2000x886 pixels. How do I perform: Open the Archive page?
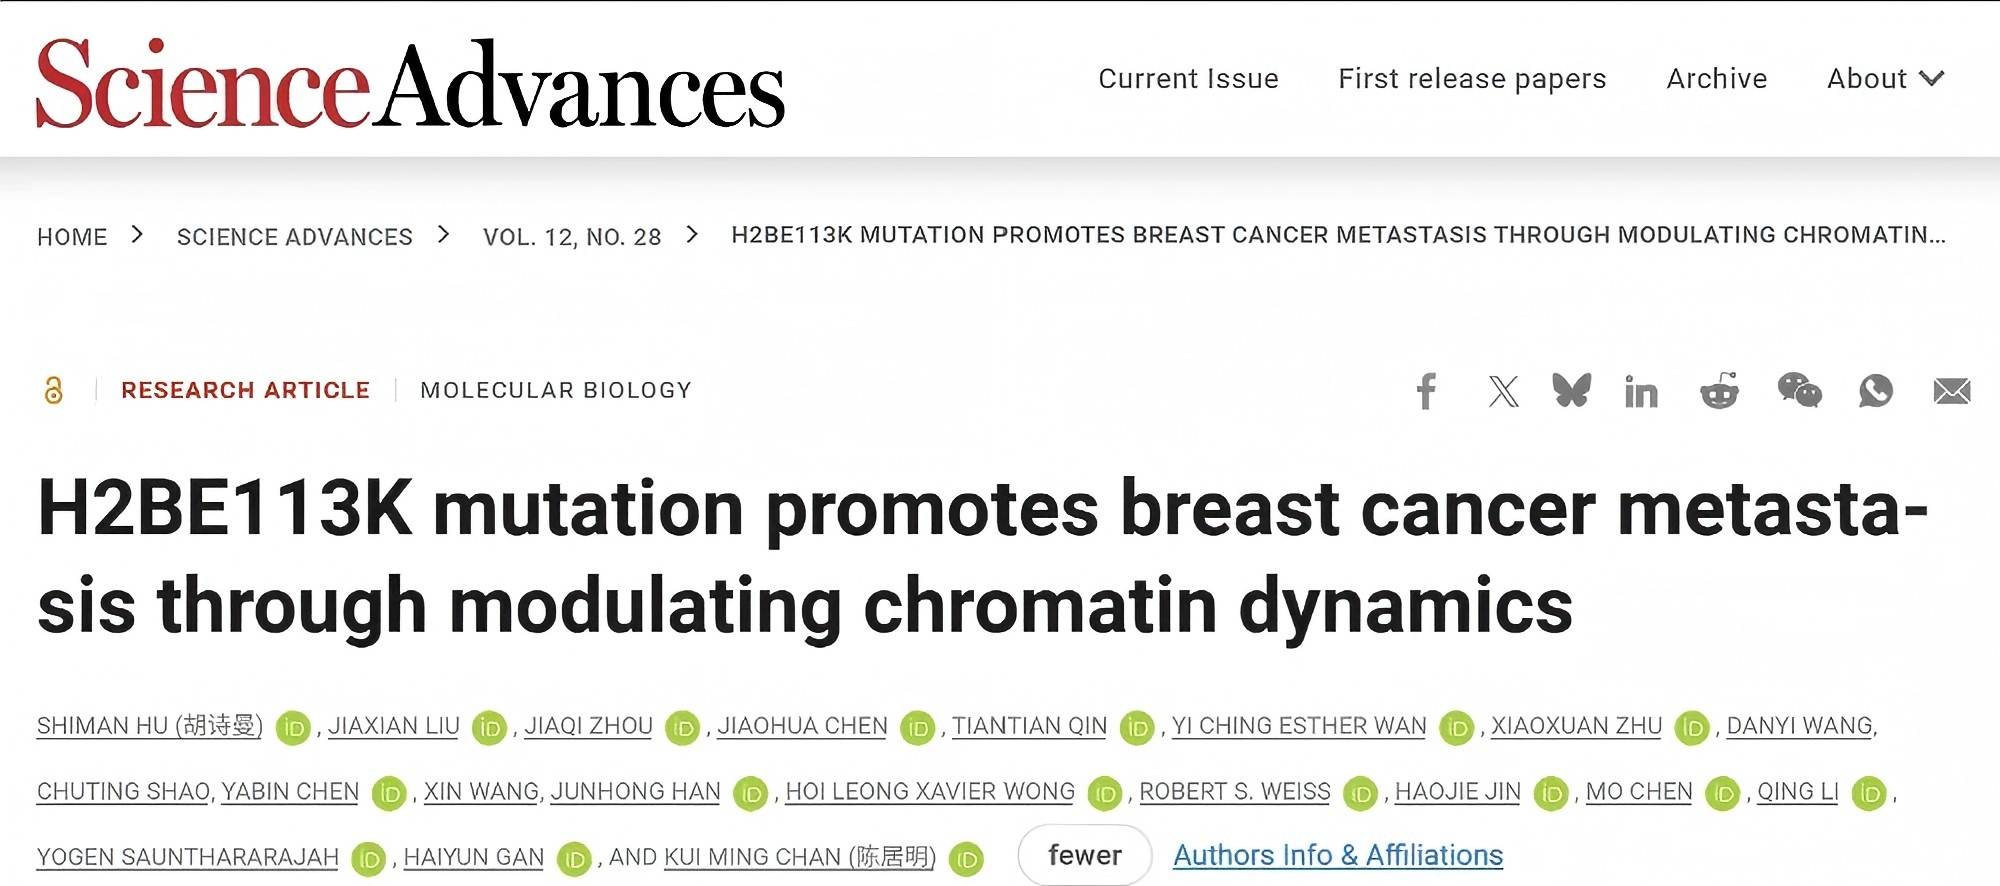pos(1717,78)
